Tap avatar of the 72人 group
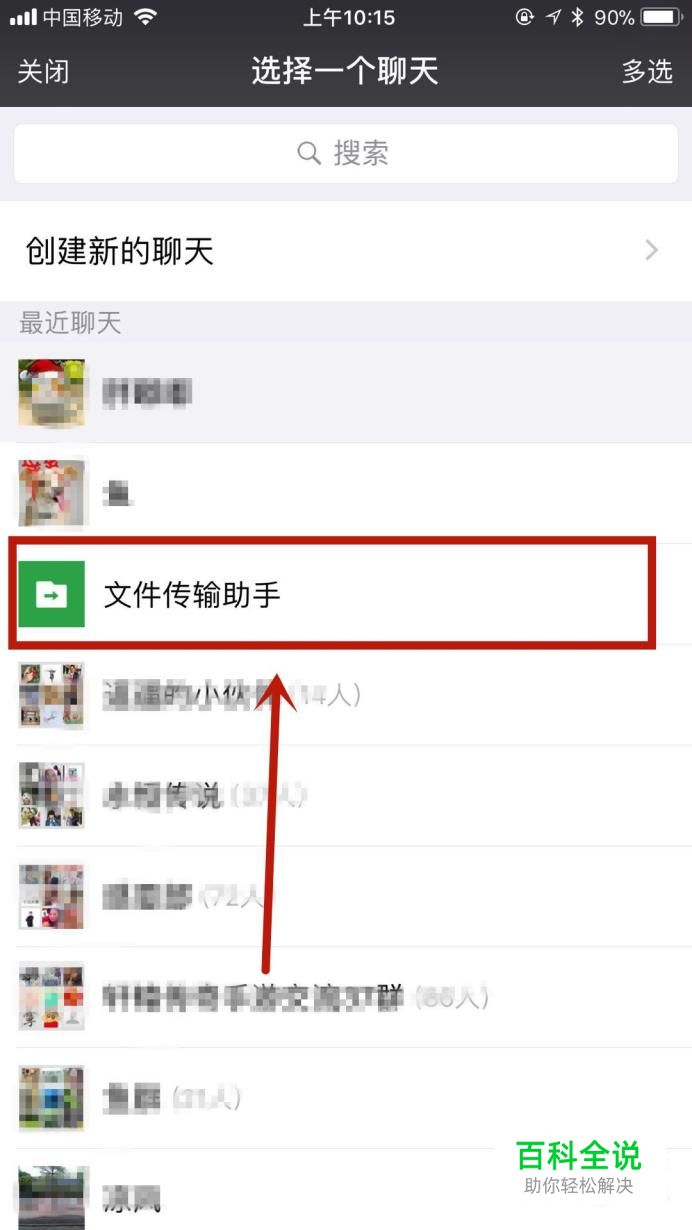This screenshot has height=1230, width=692. 52,897
